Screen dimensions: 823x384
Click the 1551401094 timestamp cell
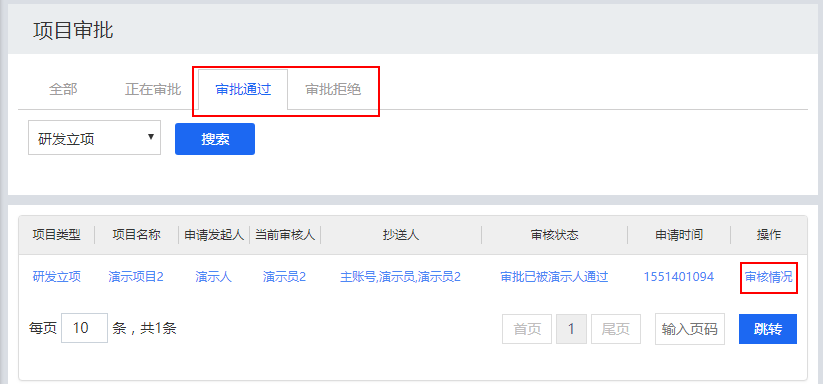(x=679, y=277)
